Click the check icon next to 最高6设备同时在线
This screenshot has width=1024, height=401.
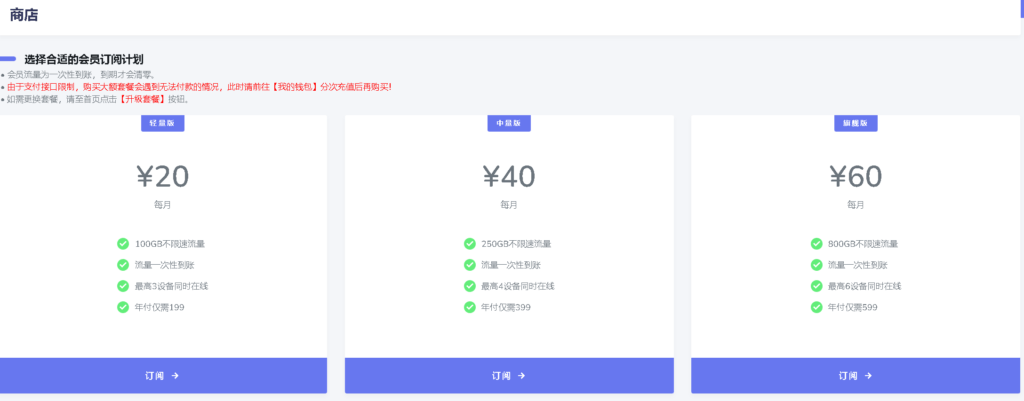[x=816, y=286]
